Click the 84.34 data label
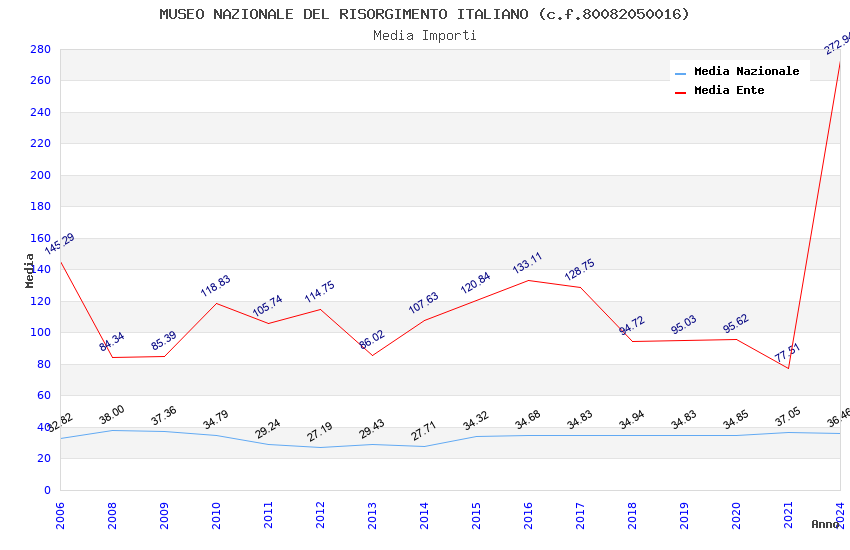The width and height of the screenshot is (850, 550). (x=112, y=341)
